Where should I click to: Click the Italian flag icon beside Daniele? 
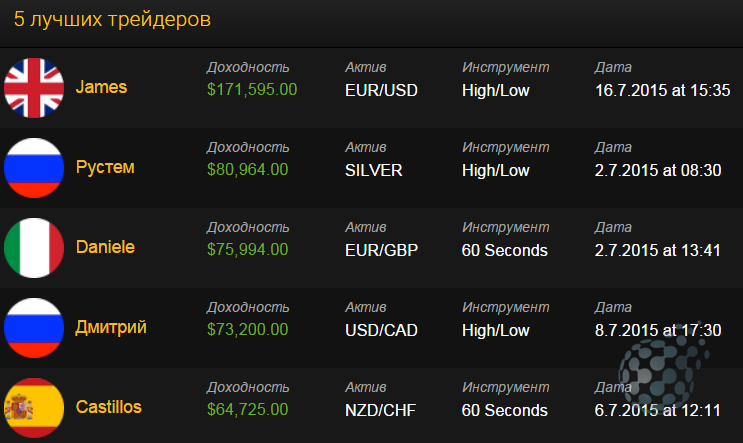pos(34,248)
